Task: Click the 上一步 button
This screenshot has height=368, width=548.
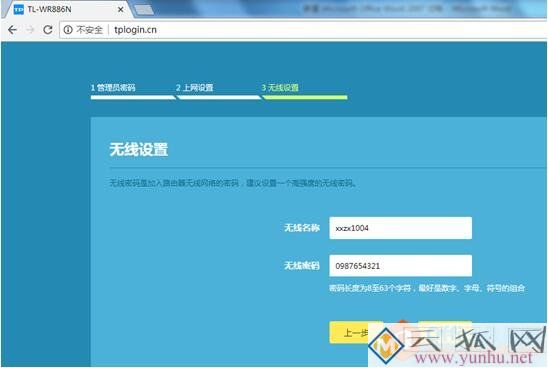Action: click(356, 333)
